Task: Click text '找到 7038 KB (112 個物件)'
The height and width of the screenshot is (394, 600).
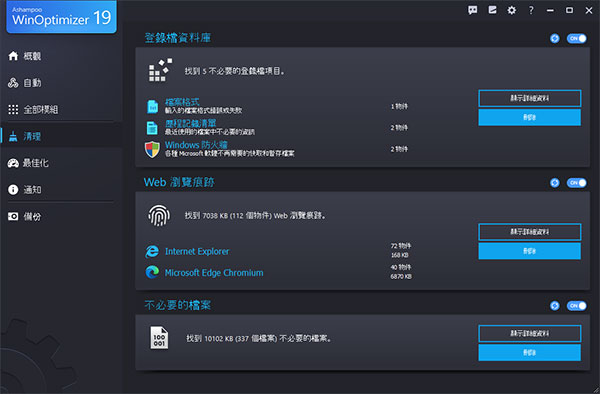Action: tap(228, 216)
